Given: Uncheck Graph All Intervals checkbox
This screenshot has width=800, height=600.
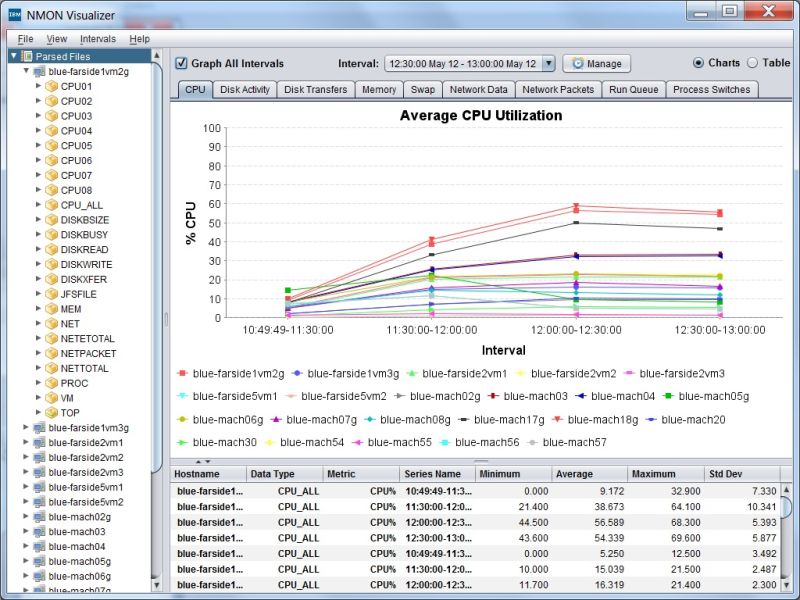Looking at the screenshot, I should click(x=181, y=63).
